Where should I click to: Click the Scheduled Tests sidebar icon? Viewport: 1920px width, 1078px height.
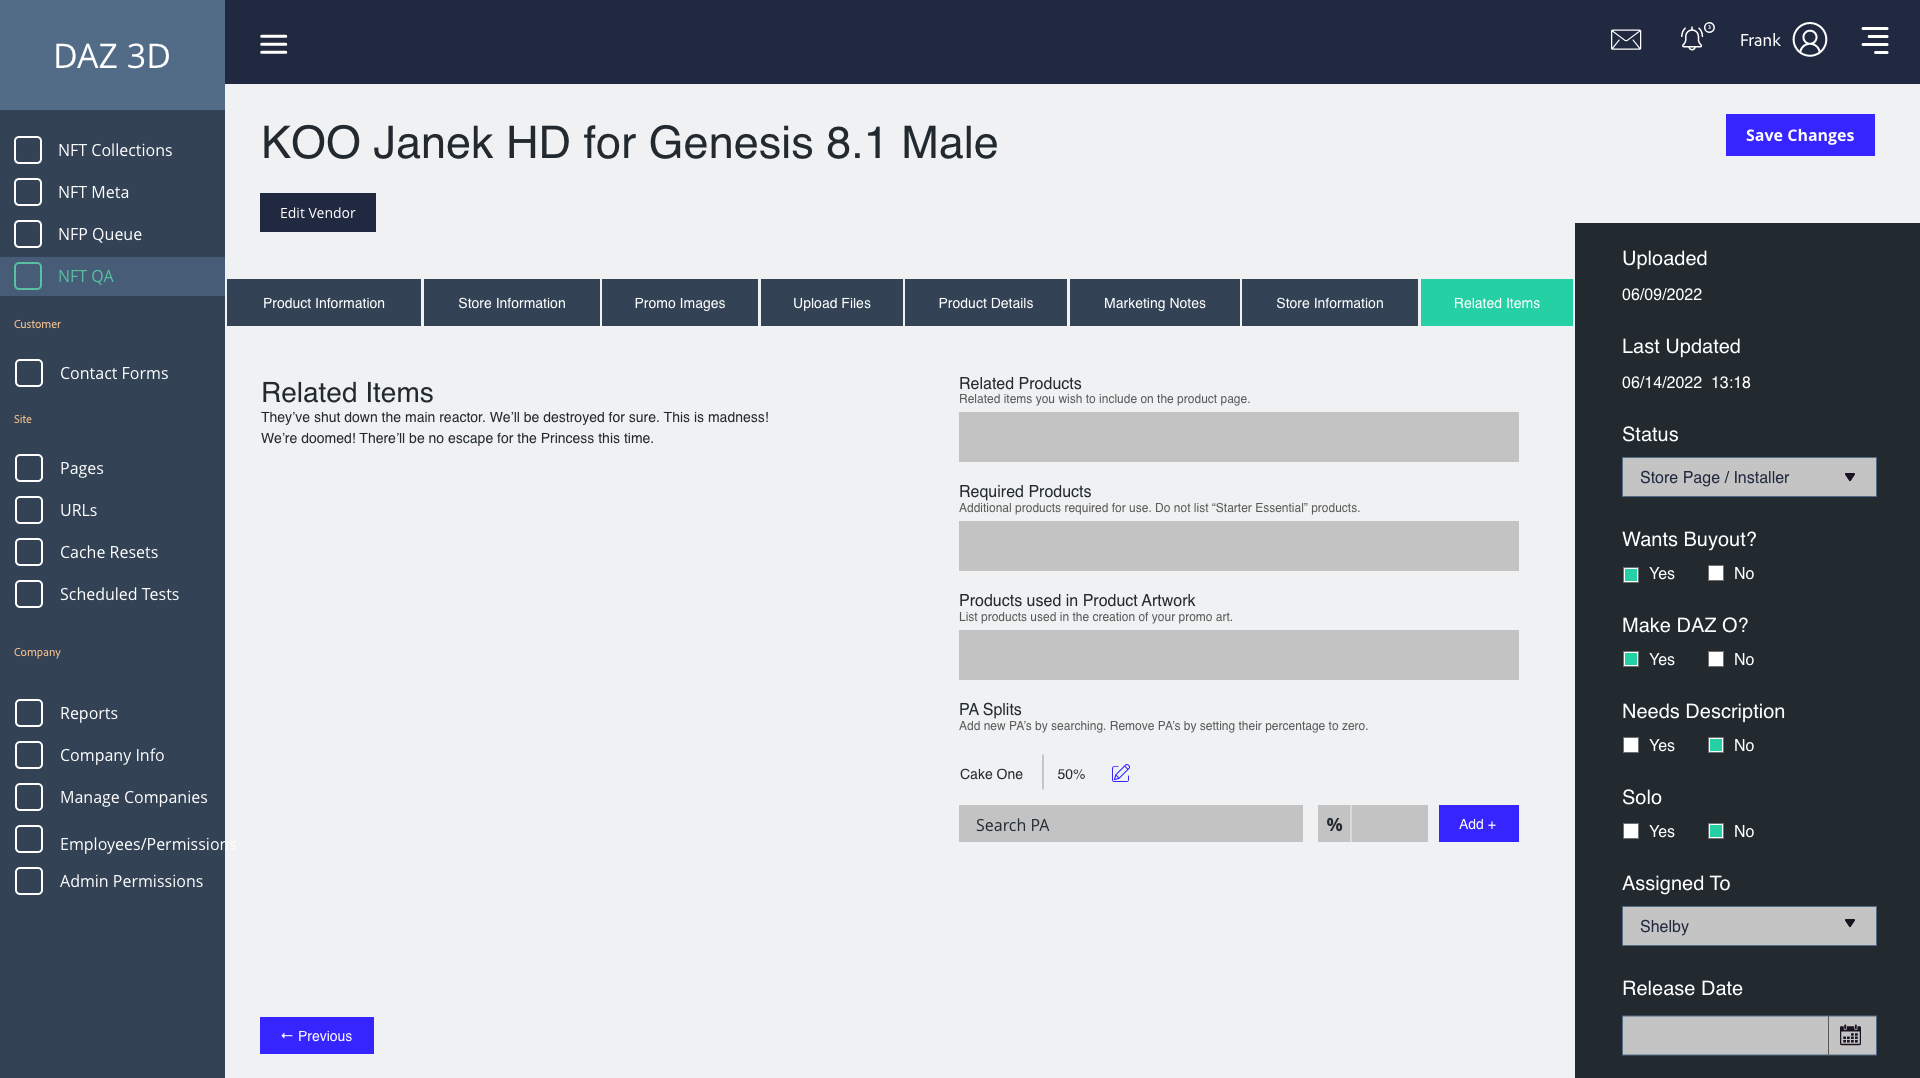click(x=29, y=594)
